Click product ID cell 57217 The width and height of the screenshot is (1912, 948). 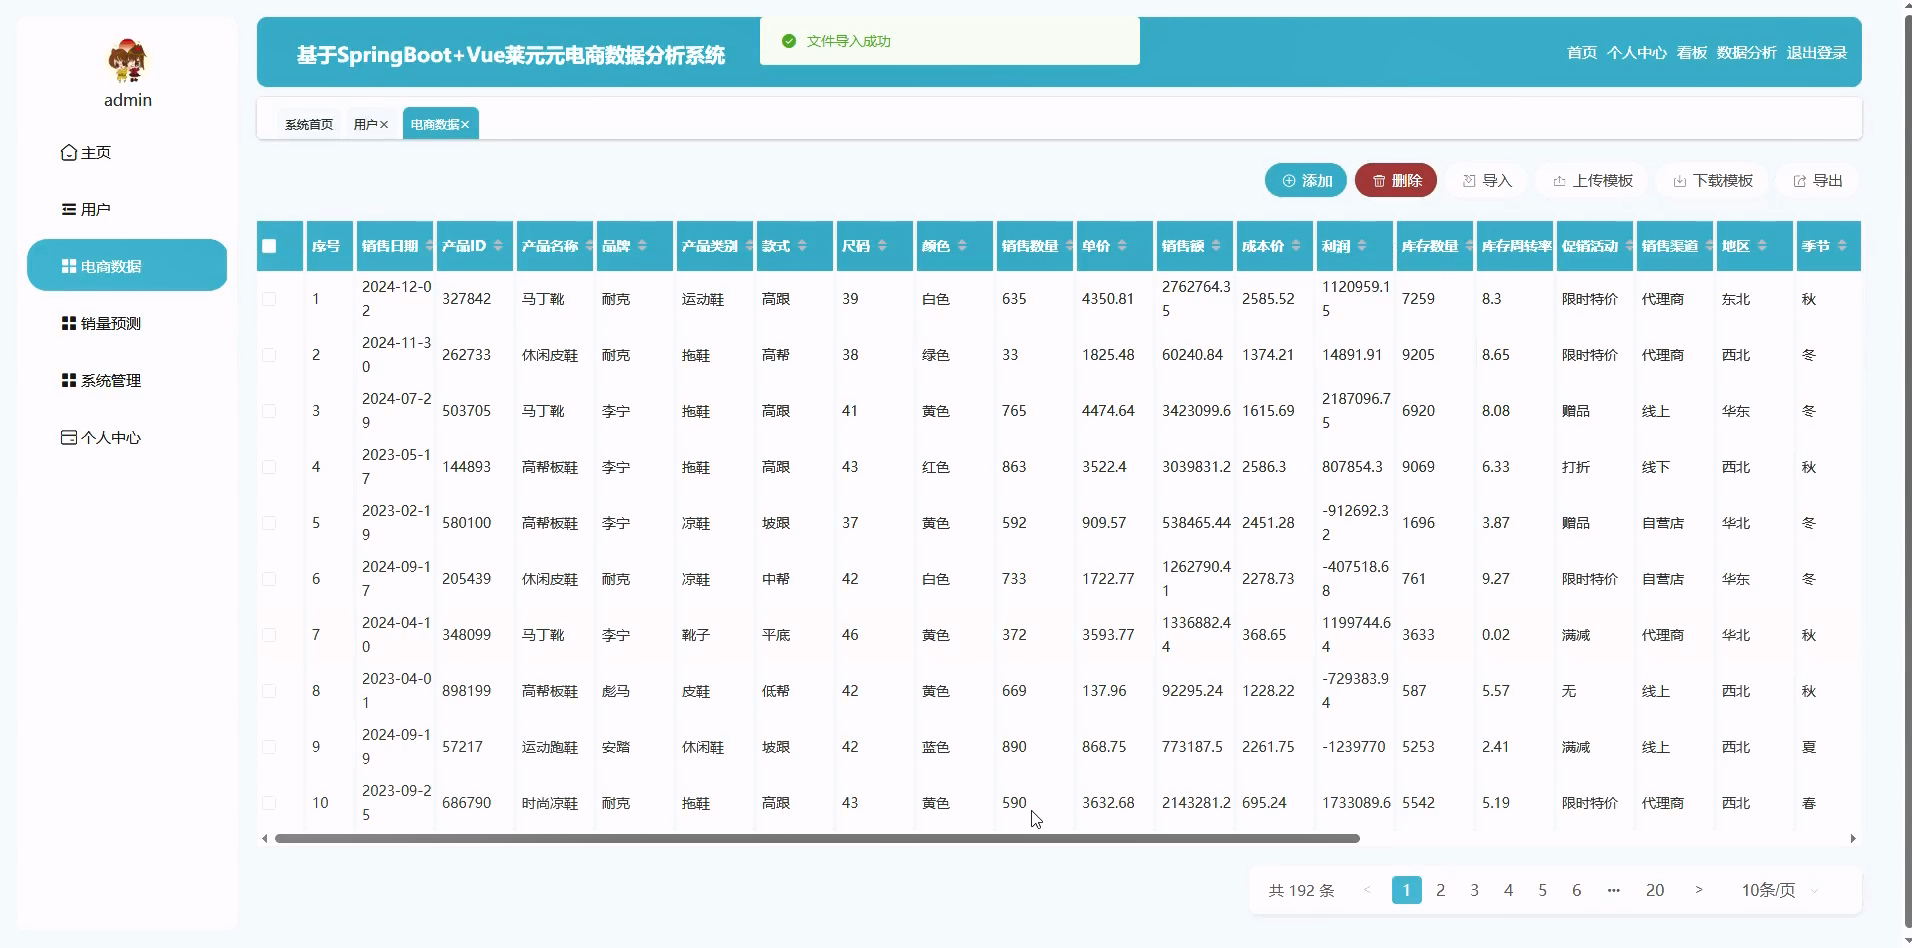462,747
